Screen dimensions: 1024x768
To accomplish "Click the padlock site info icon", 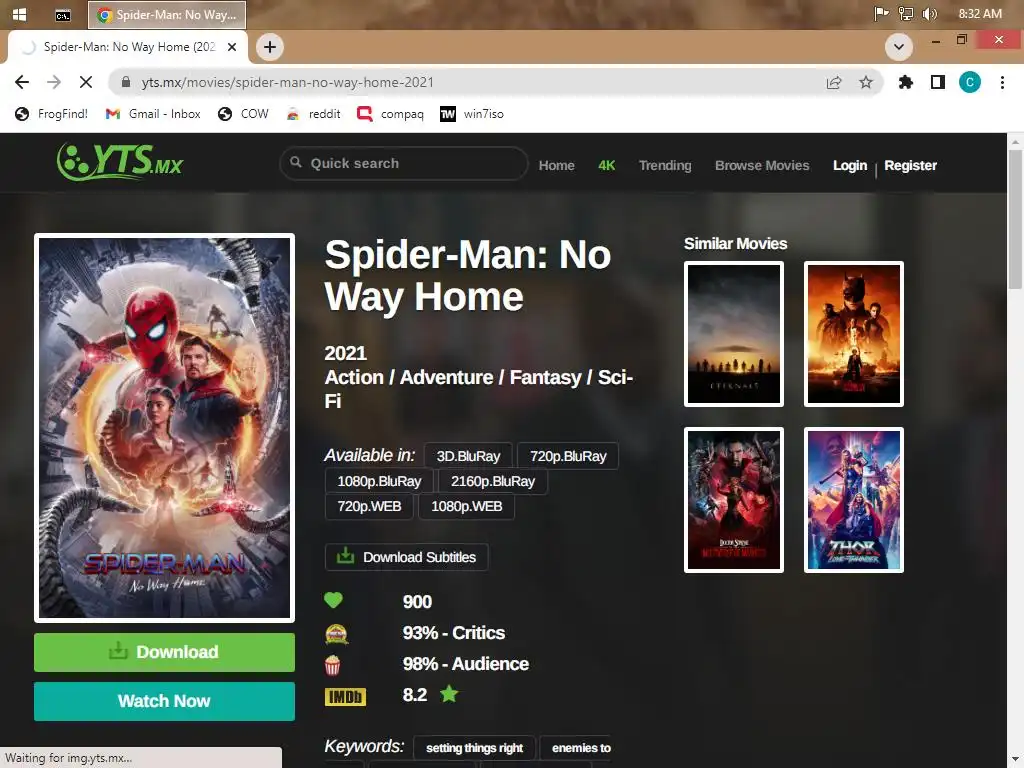I will [x=125, y=82].
